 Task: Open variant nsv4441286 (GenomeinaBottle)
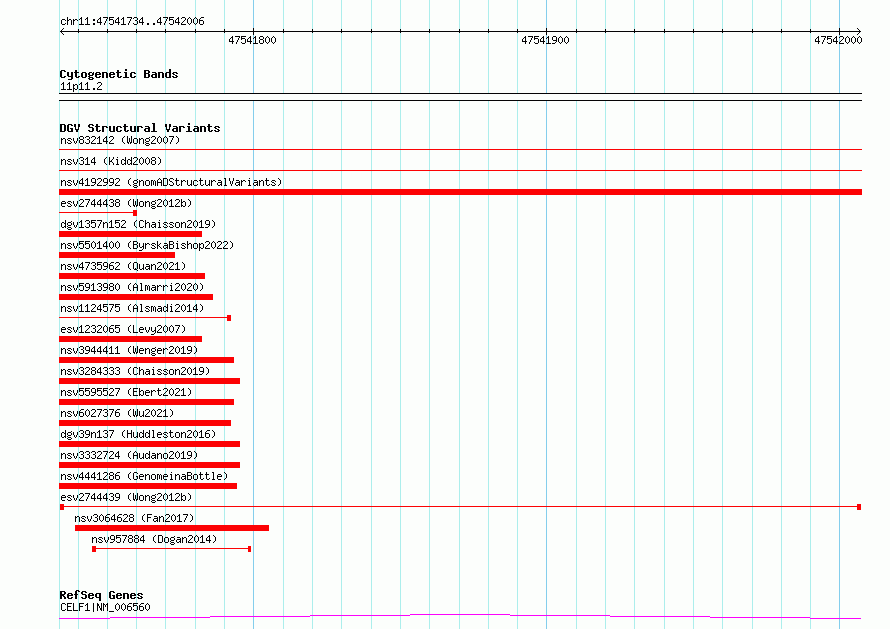(144, 476)
